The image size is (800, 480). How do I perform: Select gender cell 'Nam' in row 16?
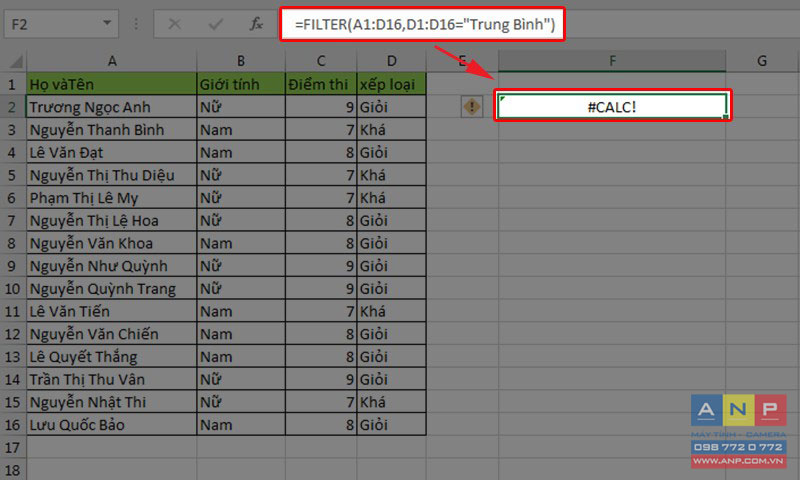(x=241, y=425)
